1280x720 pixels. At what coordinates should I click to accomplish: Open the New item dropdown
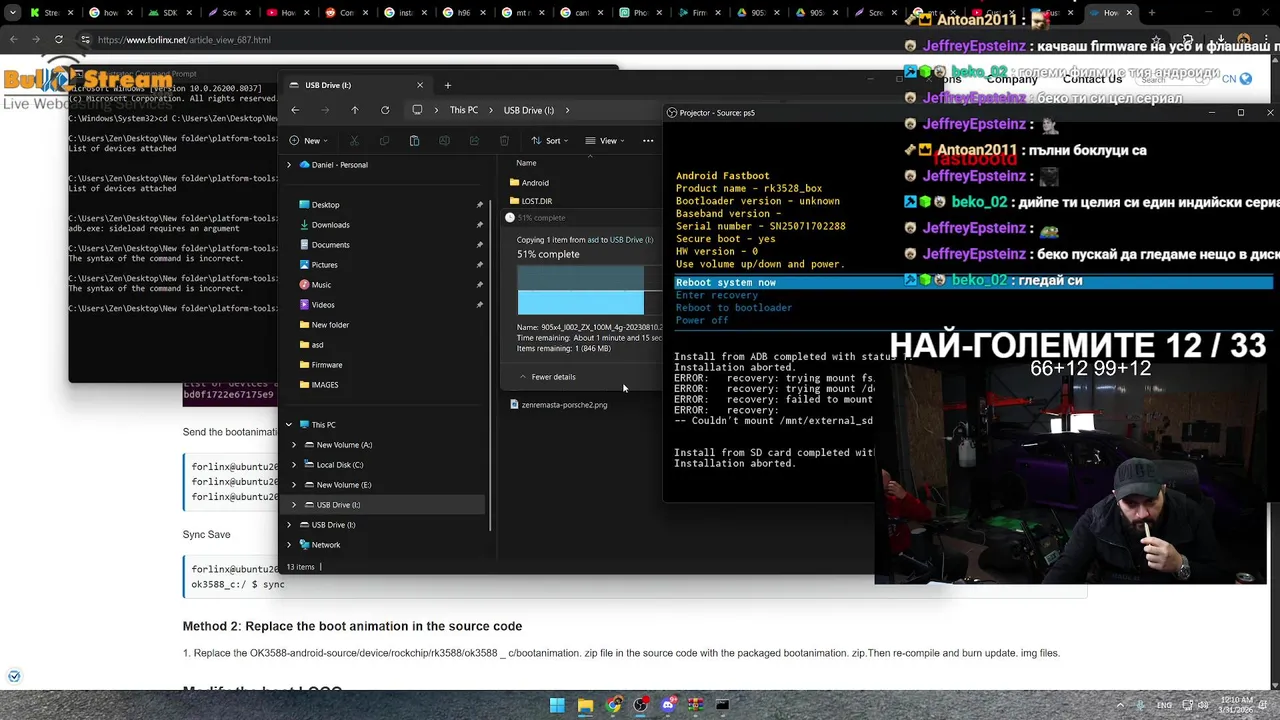point(311,141)
